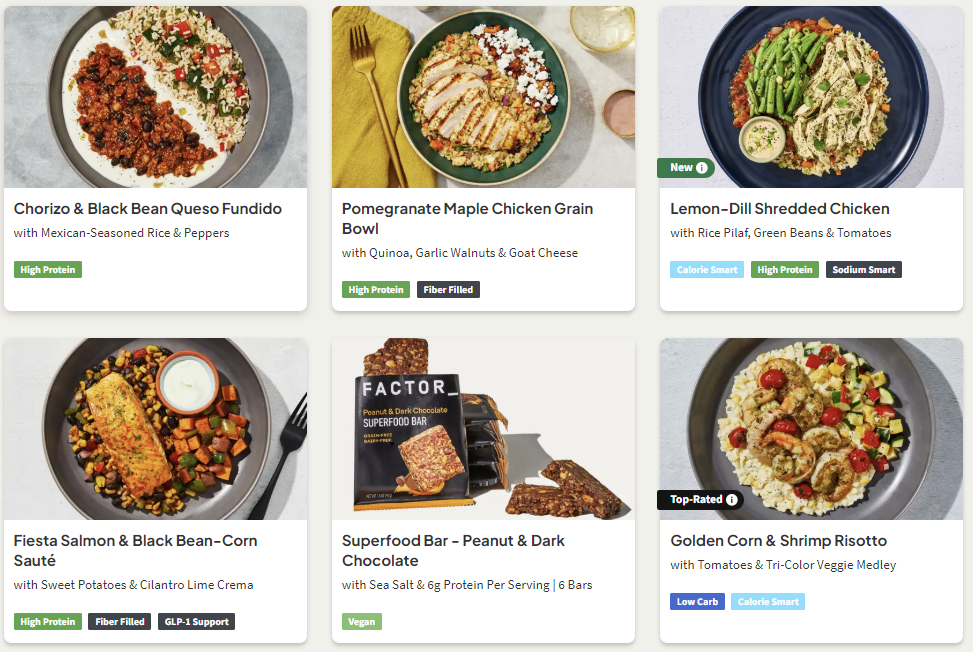Open Fiesta Salmon meal image
Viewport: 973px width, 652px height.
coord(155,429)
